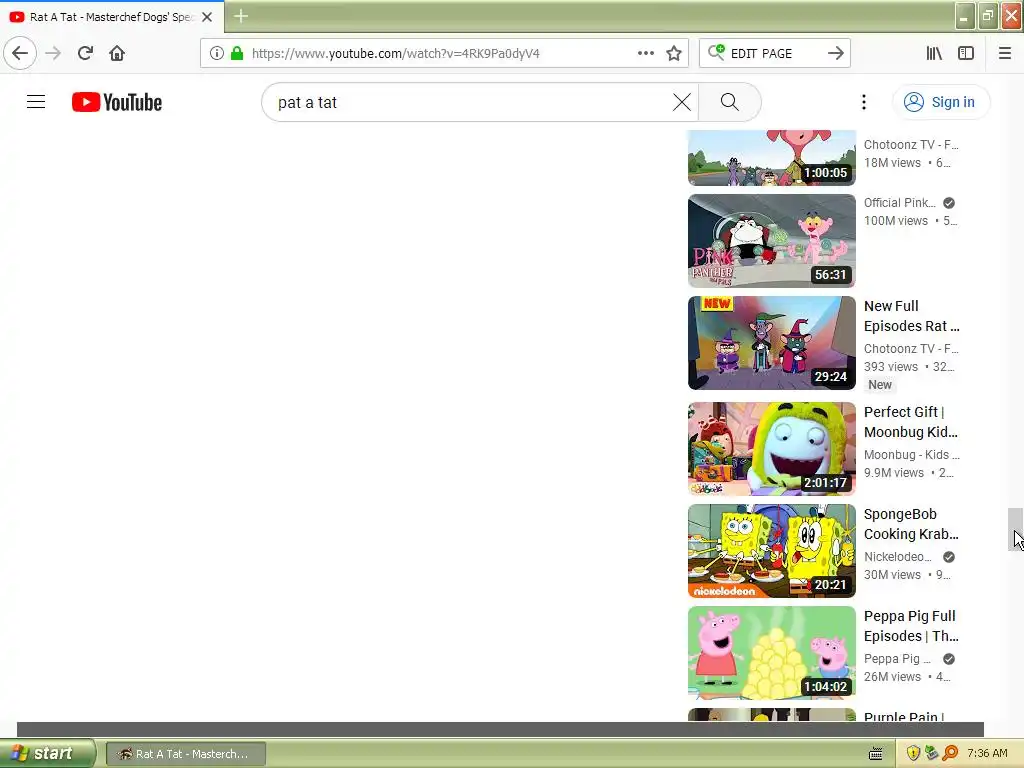Visit the Nickelodeon channel name
The width and height of the screenshot is (1024, 768).
point(897,556)
